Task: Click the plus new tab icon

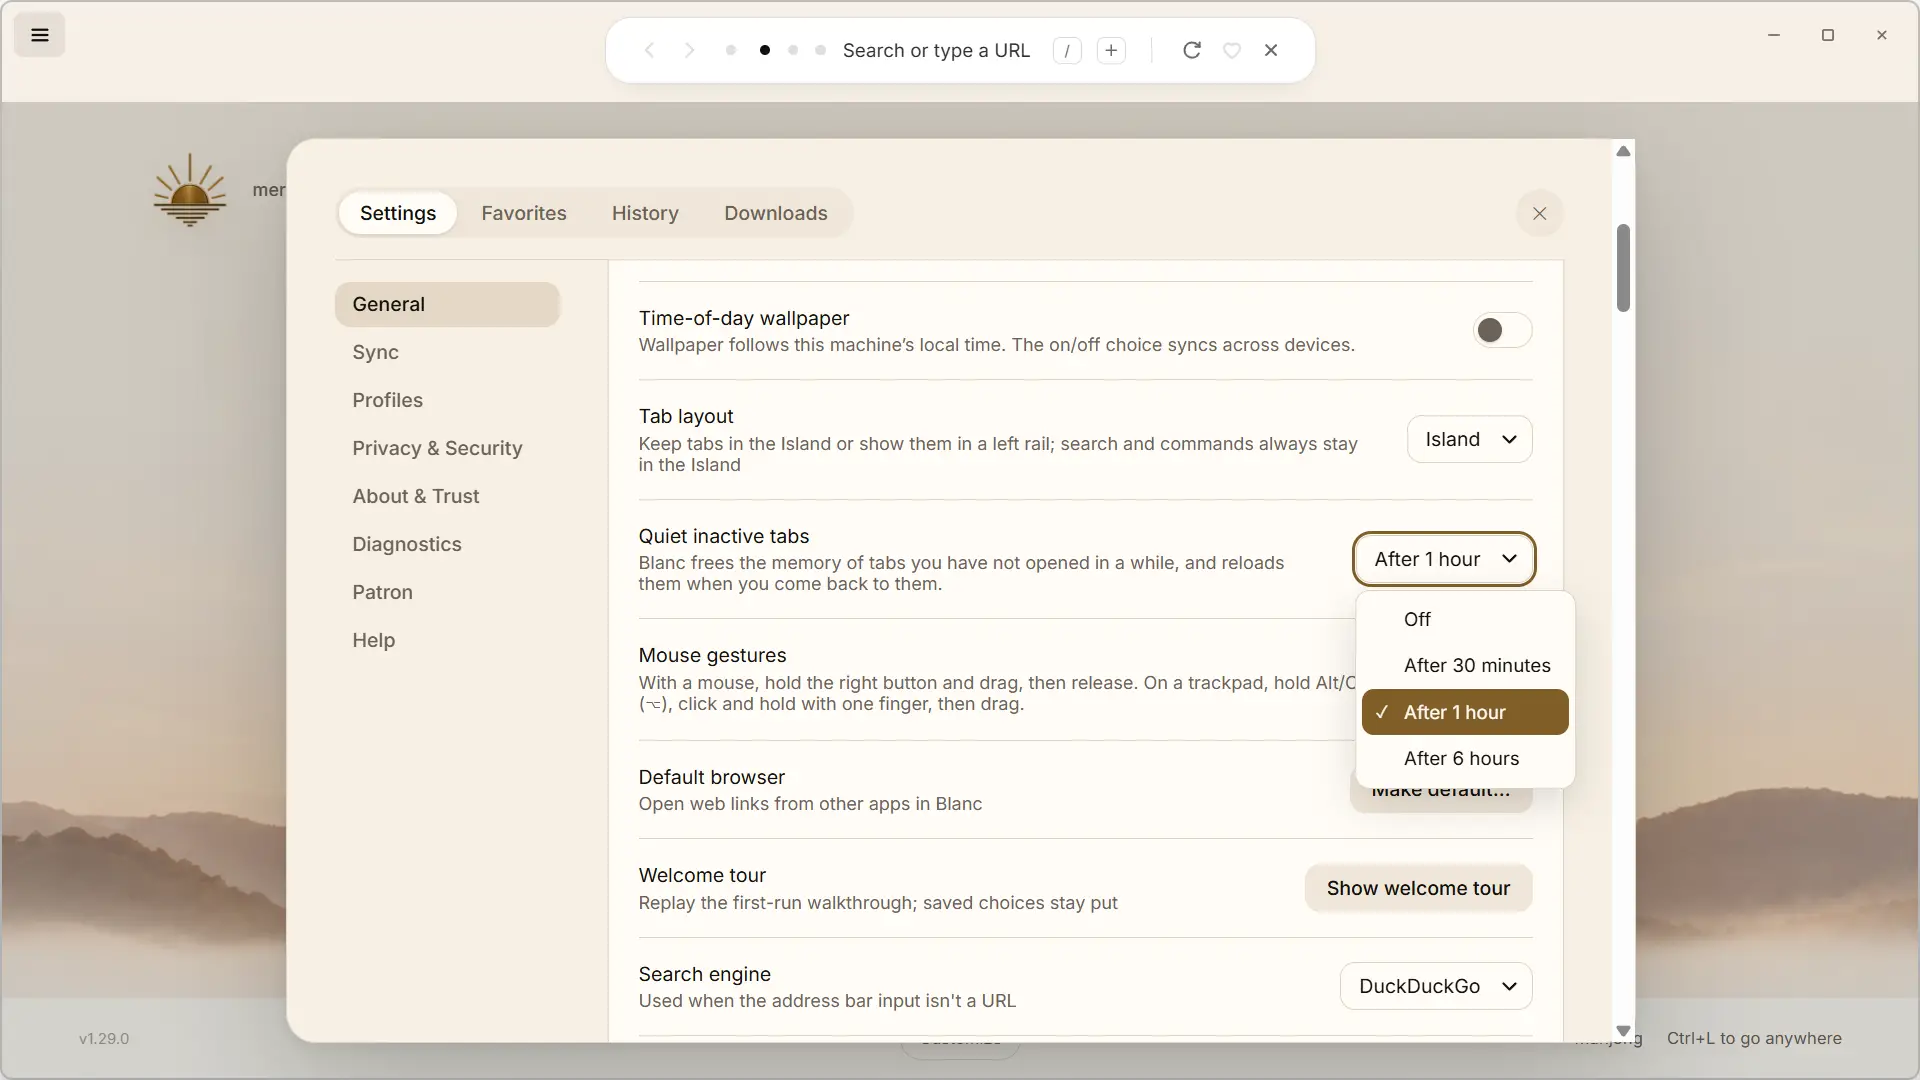Action: pos(1111,50)
